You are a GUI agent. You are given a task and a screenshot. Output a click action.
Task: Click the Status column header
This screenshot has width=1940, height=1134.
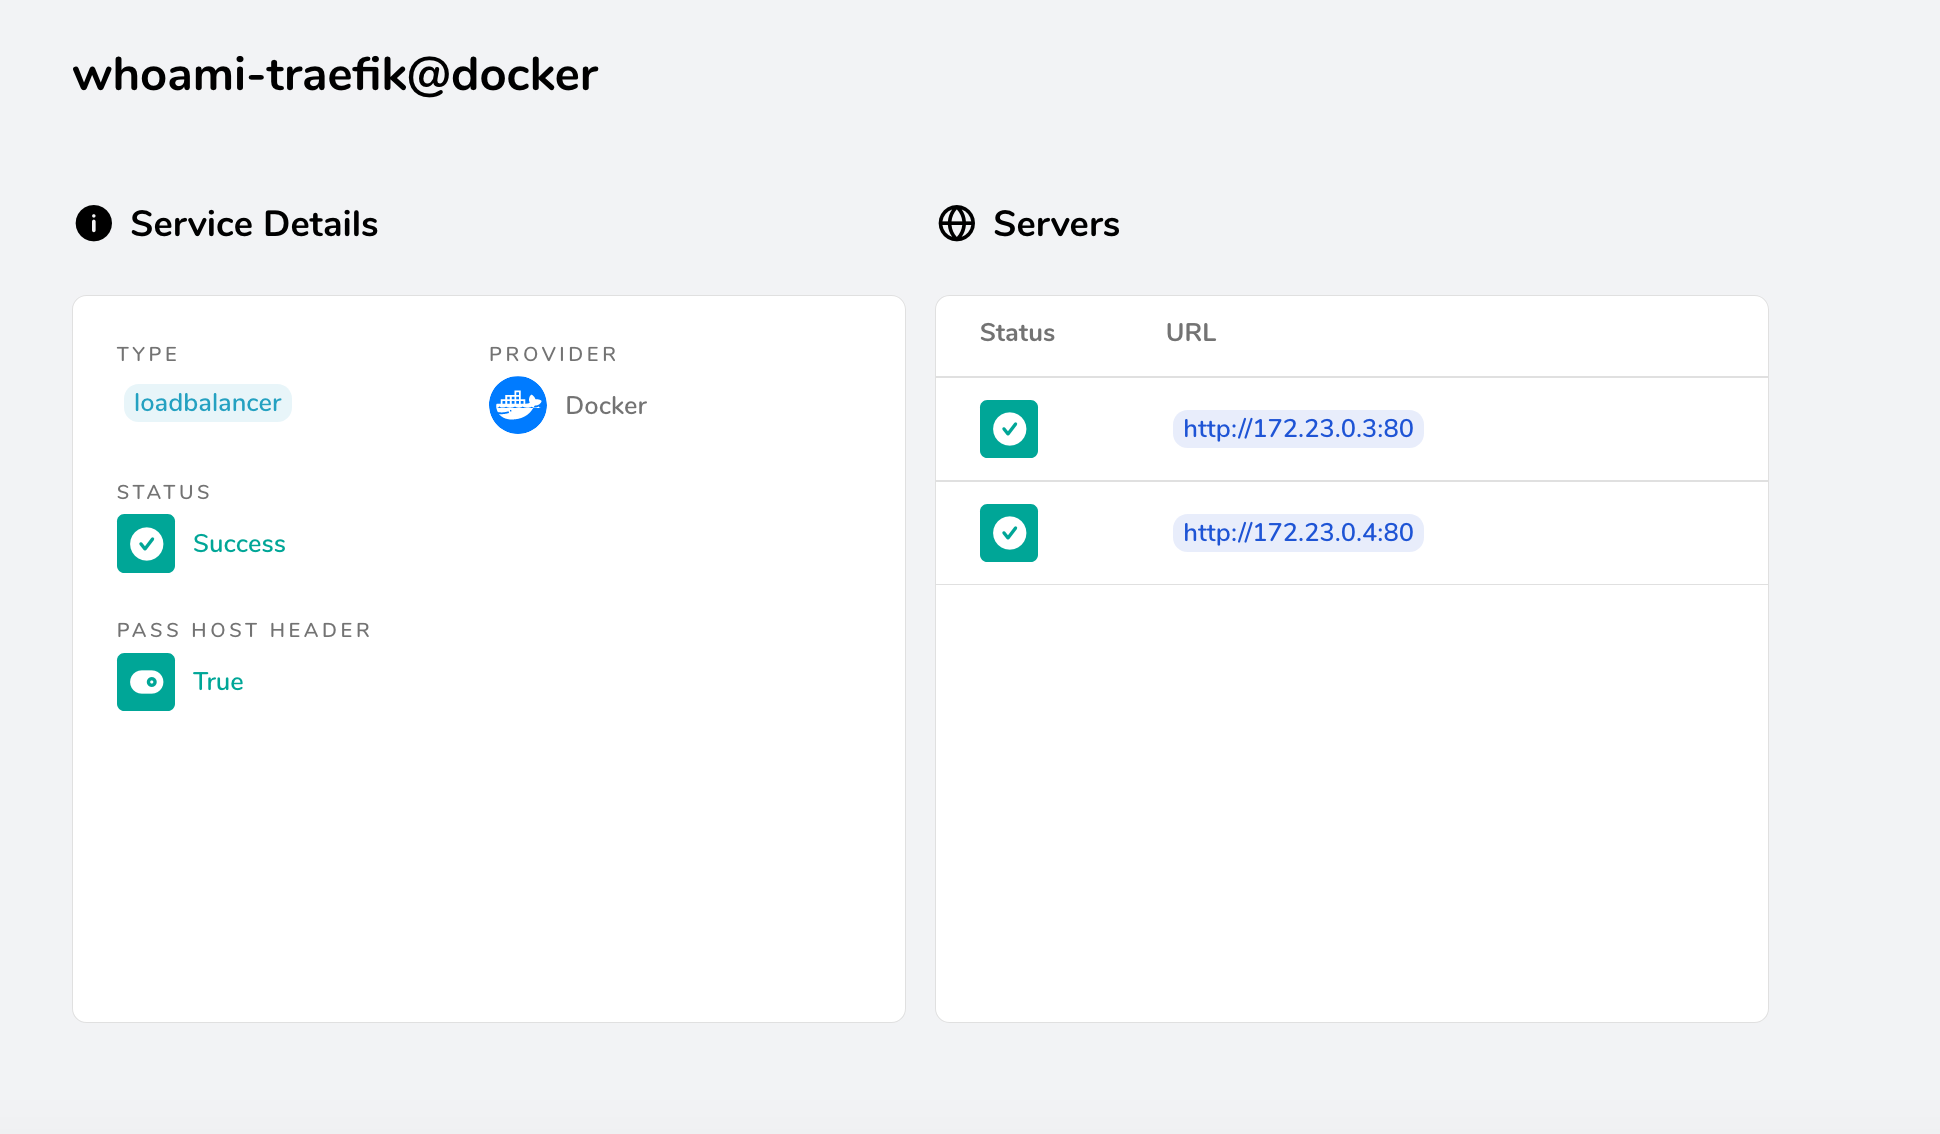1016,333
